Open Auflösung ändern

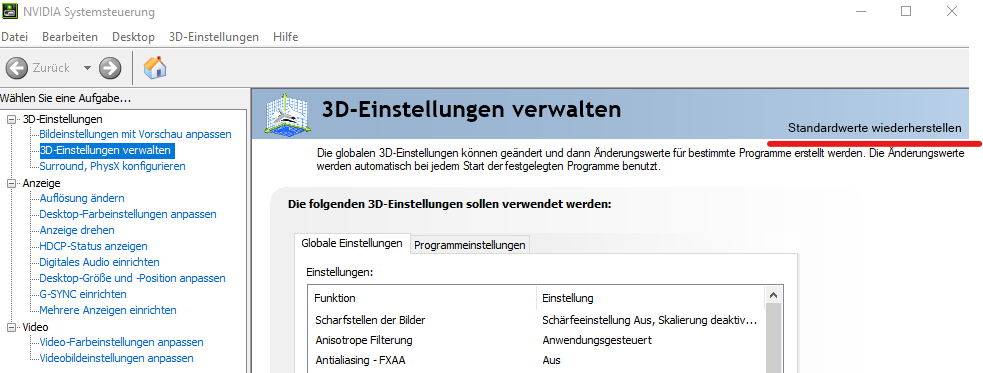(81, 198)
